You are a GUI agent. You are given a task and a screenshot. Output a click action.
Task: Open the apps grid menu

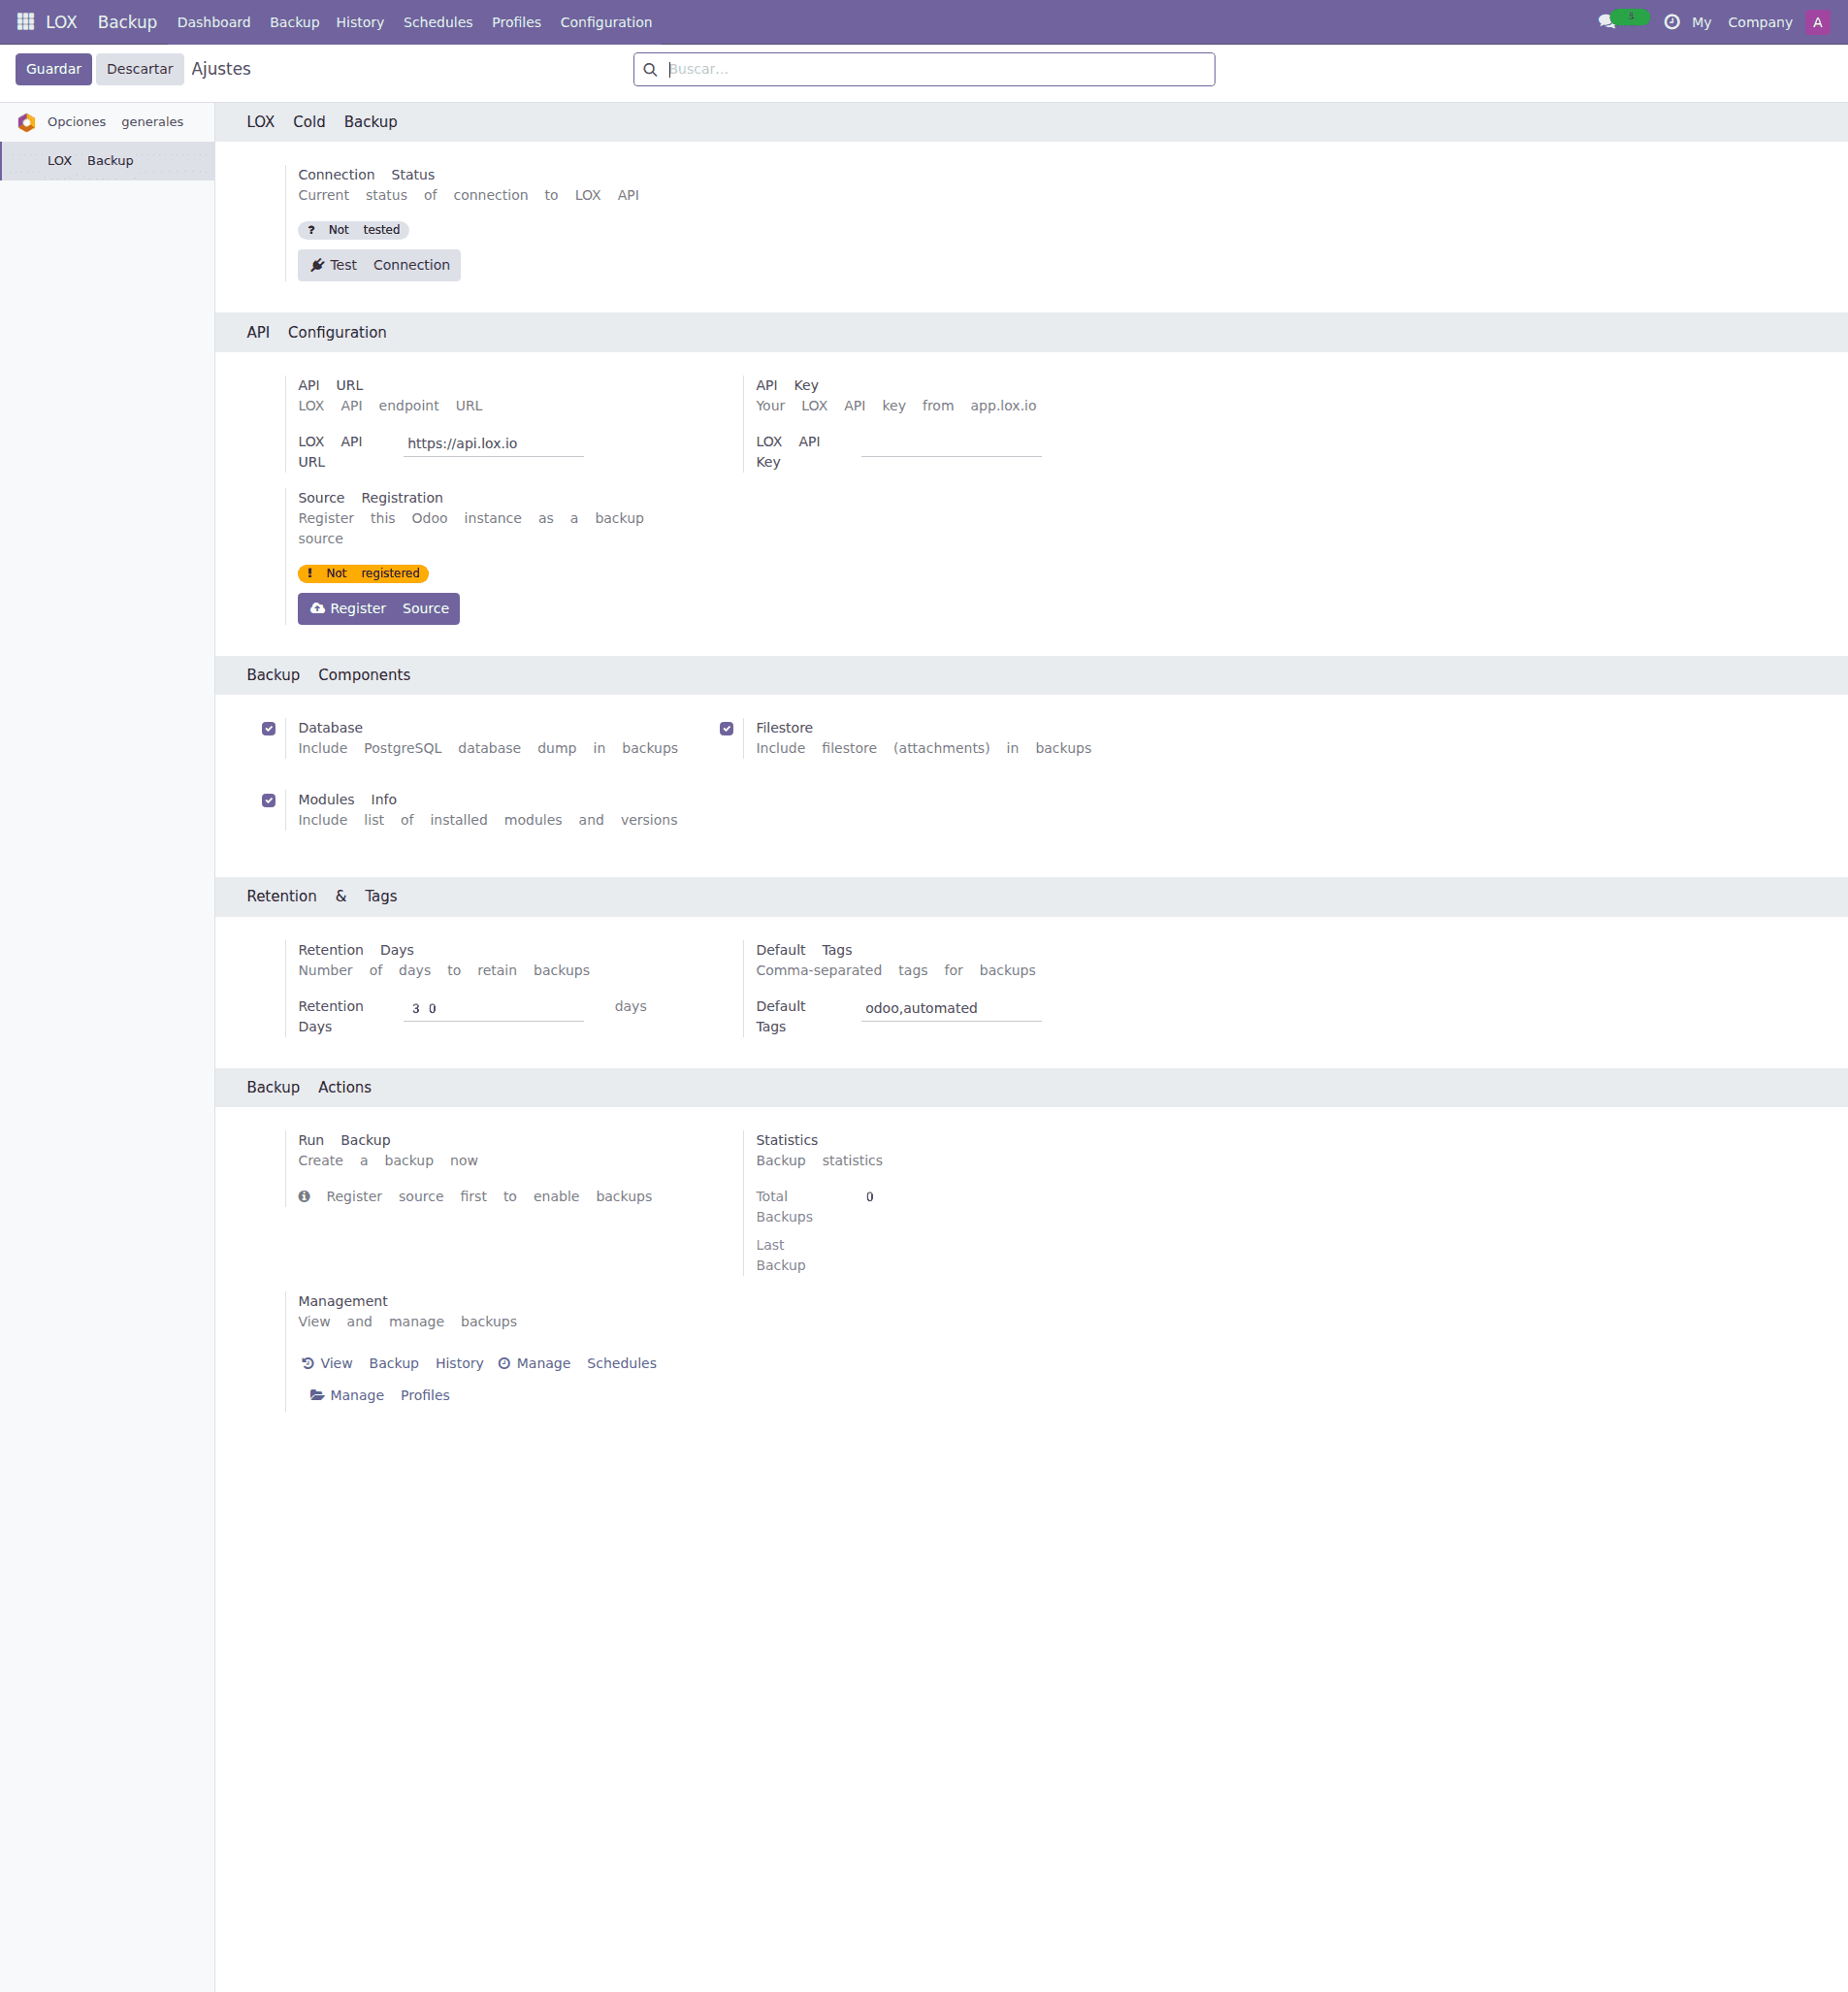click(24, 21)
